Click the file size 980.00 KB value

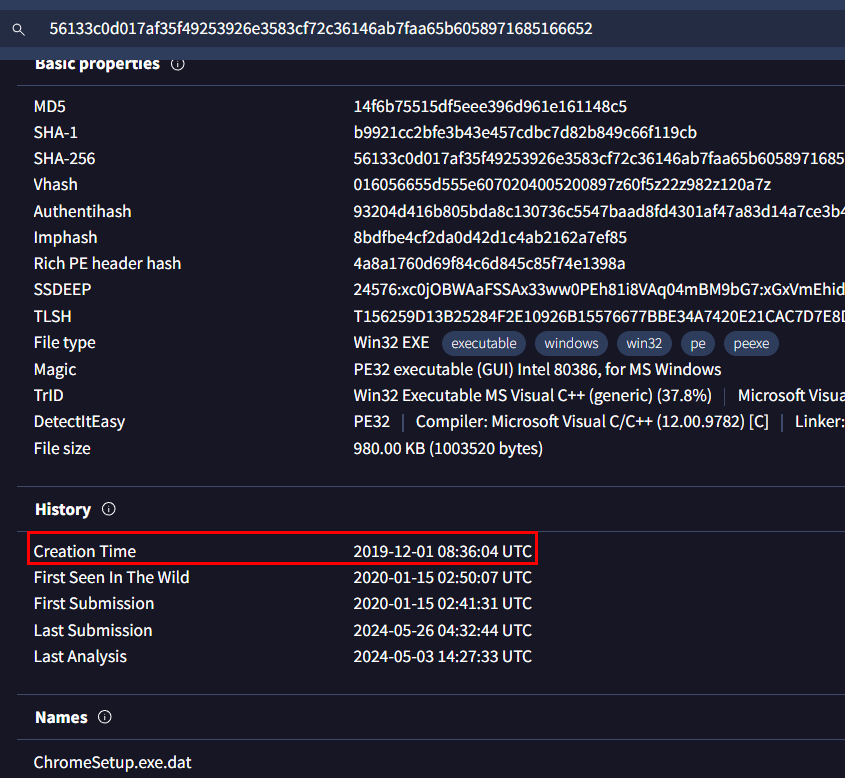click(x=448, y=448)
